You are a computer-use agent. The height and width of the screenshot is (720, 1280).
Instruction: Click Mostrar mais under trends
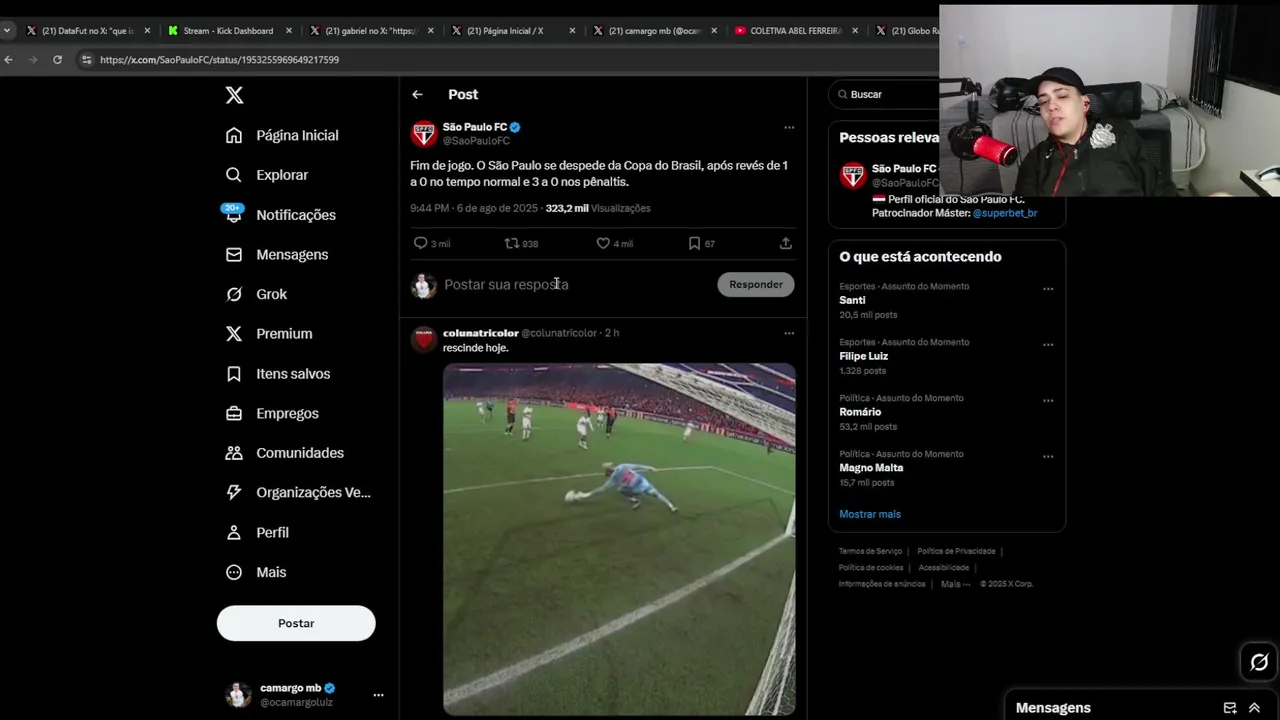[870, 514]
